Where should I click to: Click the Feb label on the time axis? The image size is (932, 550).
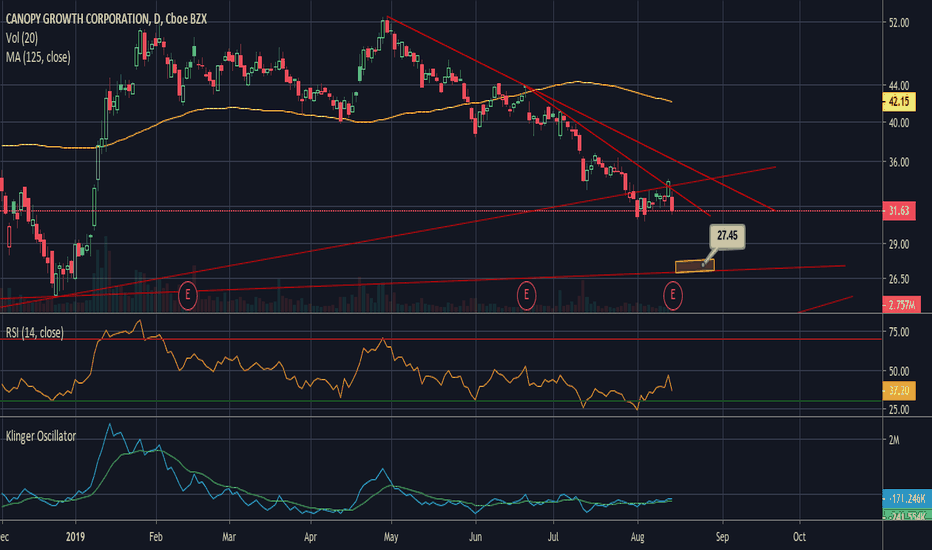coord(156,537)
